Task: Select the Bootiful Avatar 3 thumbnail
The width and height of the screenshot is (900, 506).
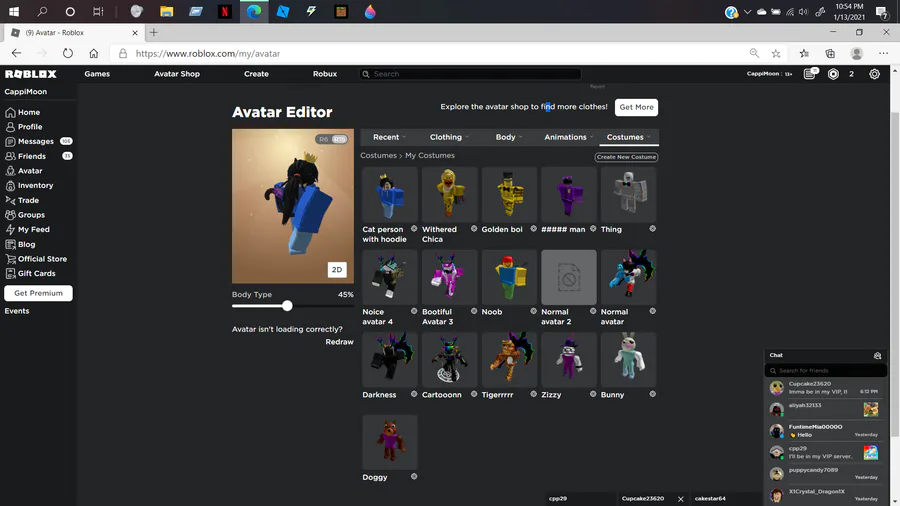Action: [449, 277]
